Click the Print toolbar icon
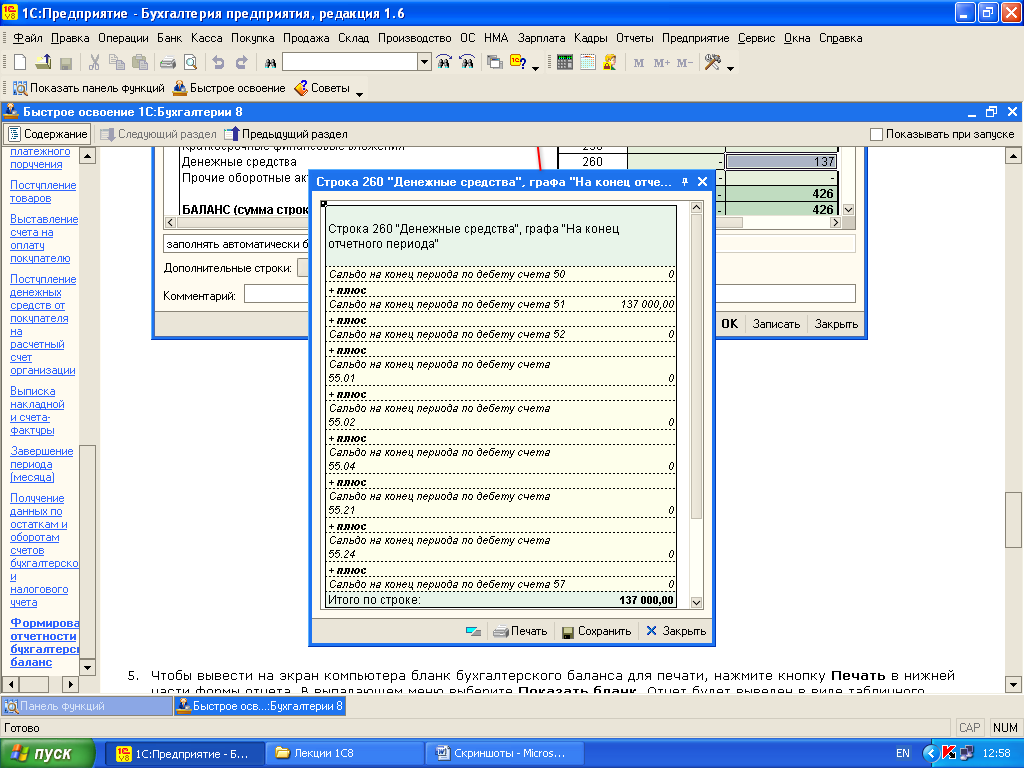Viewport: 1024px width, 768px height. click(x=168, y=63)
